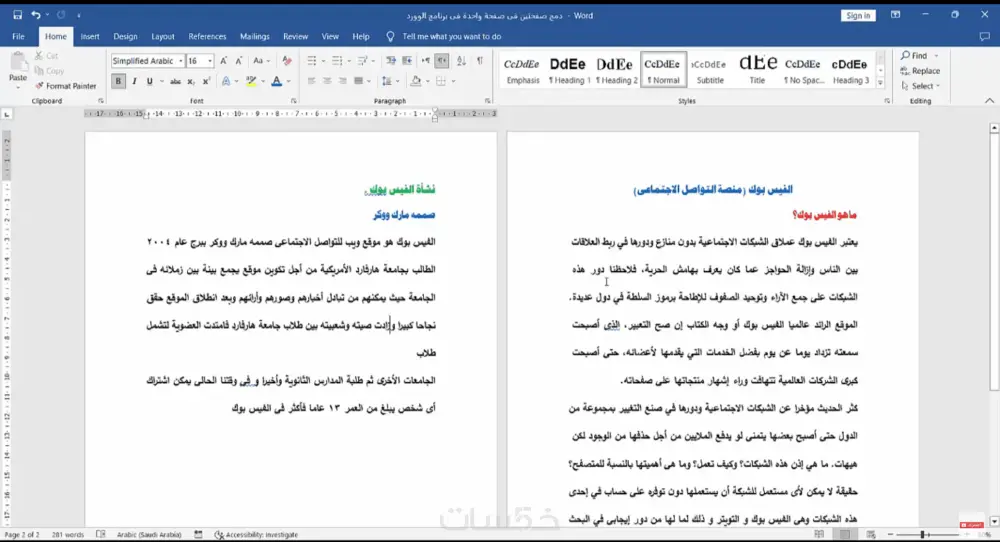Open the font size dropdown showing 16

[210, 61]
